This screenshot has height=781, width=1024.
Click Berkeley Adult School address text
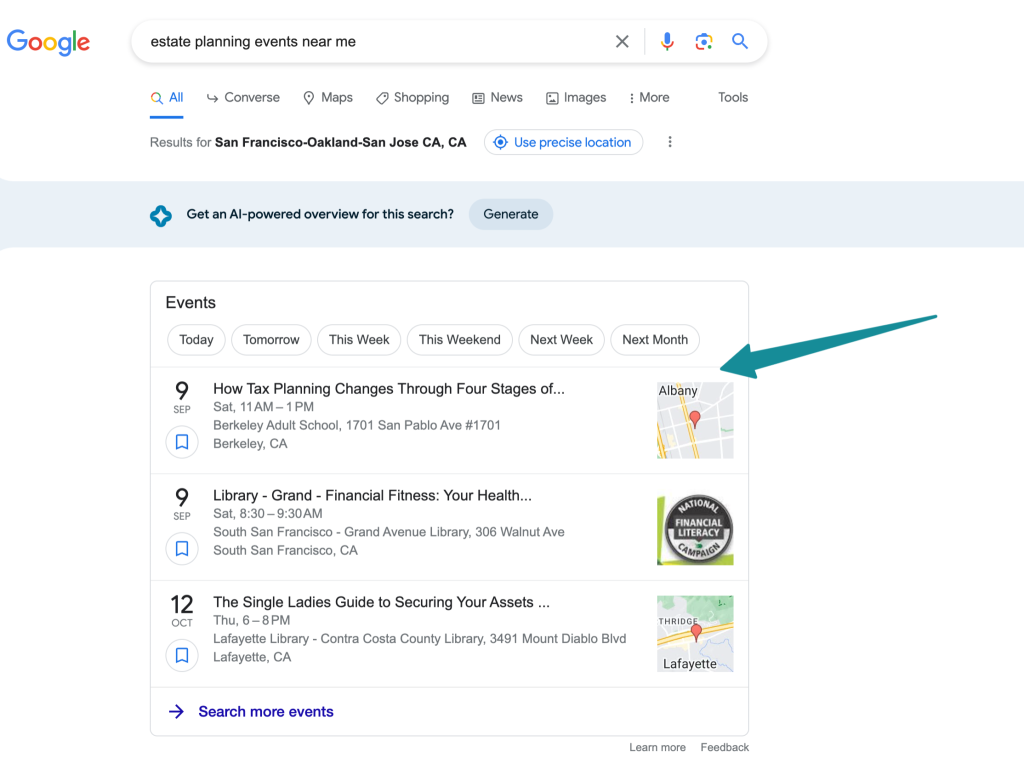point(357,425)
